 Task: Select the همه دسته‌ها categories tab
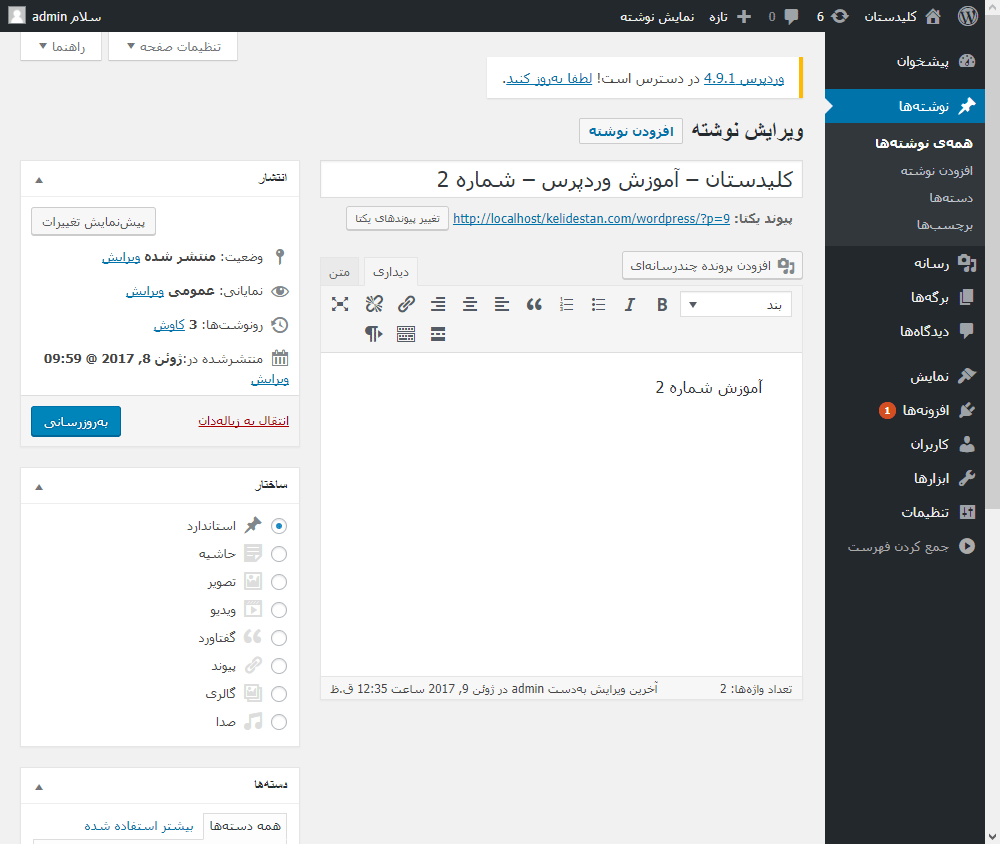[245, 826]
